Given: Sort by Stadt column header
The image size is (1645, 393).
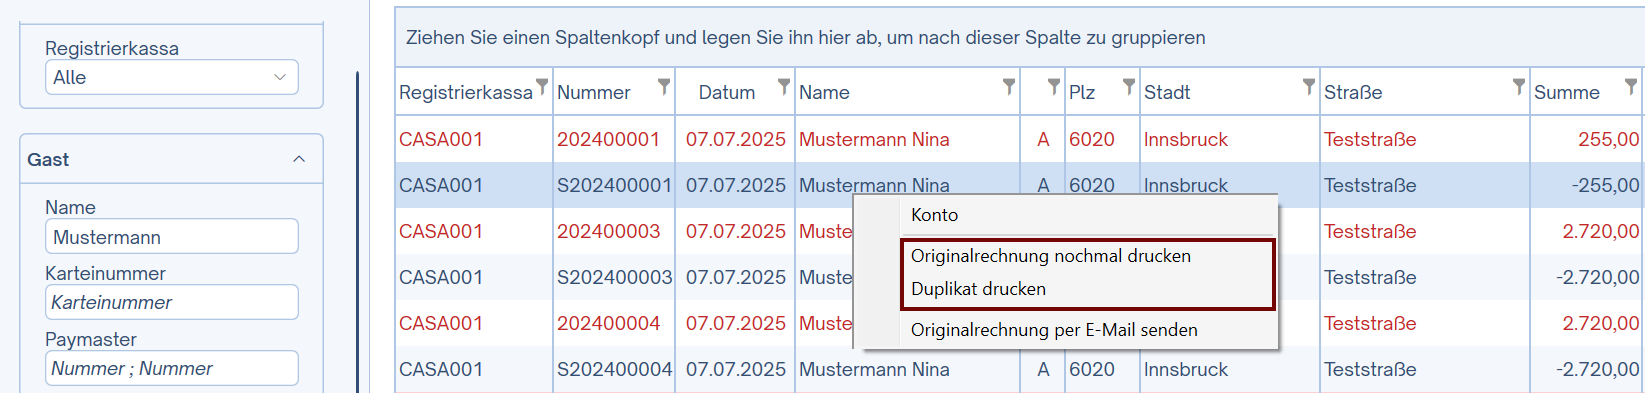Looking at the screenshot, I should tap(1166, 92).
